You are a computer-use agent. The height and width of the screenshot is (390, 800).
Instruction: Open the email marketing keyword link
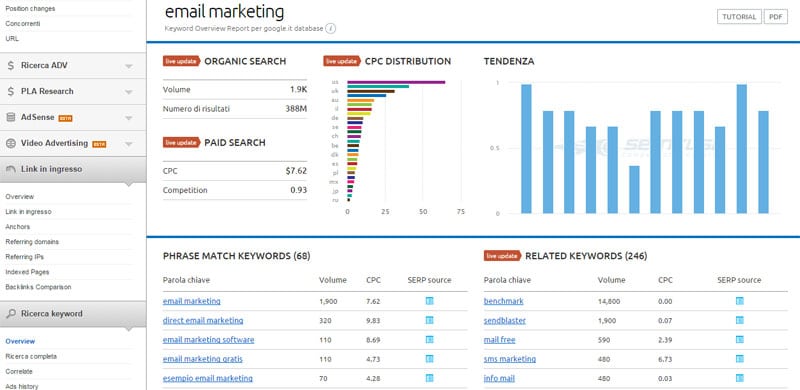[192, 301]
